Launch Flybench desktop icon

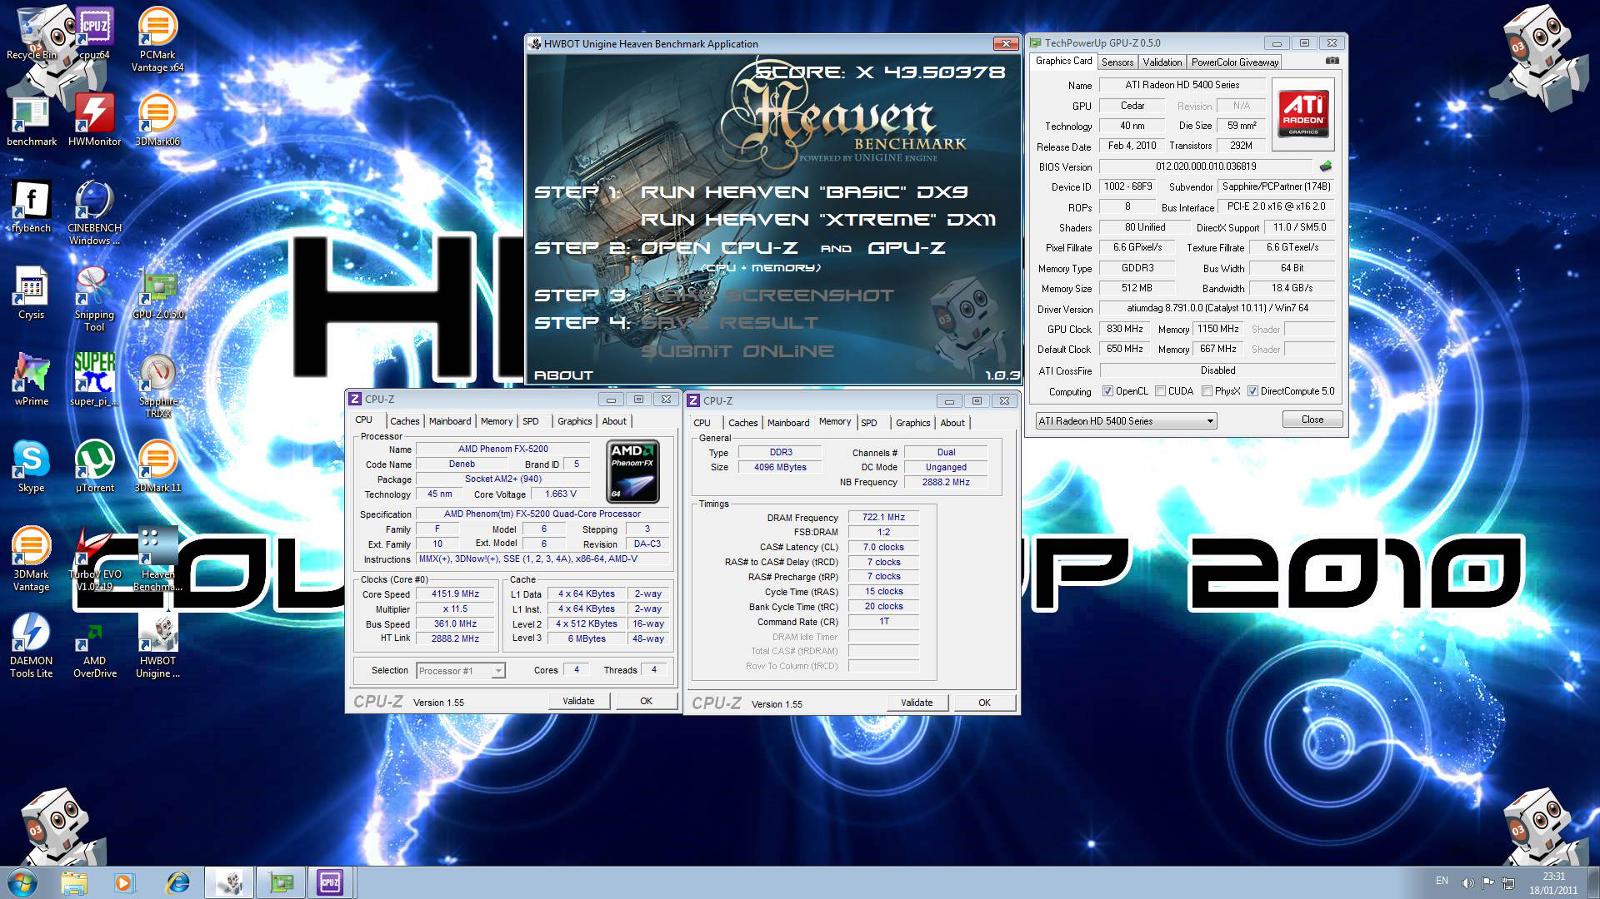tap(31, 207)
